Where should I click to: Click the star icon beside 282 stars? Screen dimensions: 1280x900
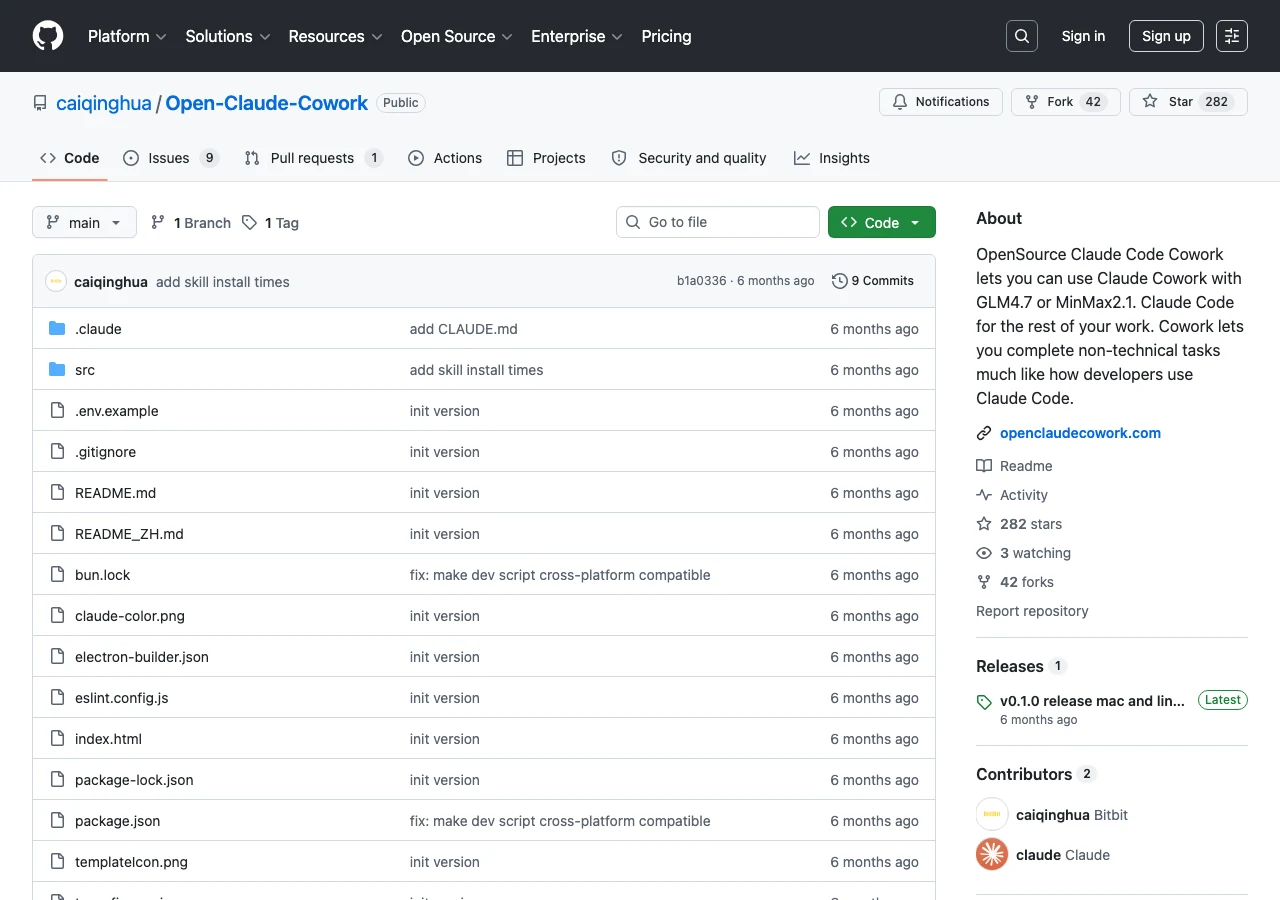(x=984, y=524)
